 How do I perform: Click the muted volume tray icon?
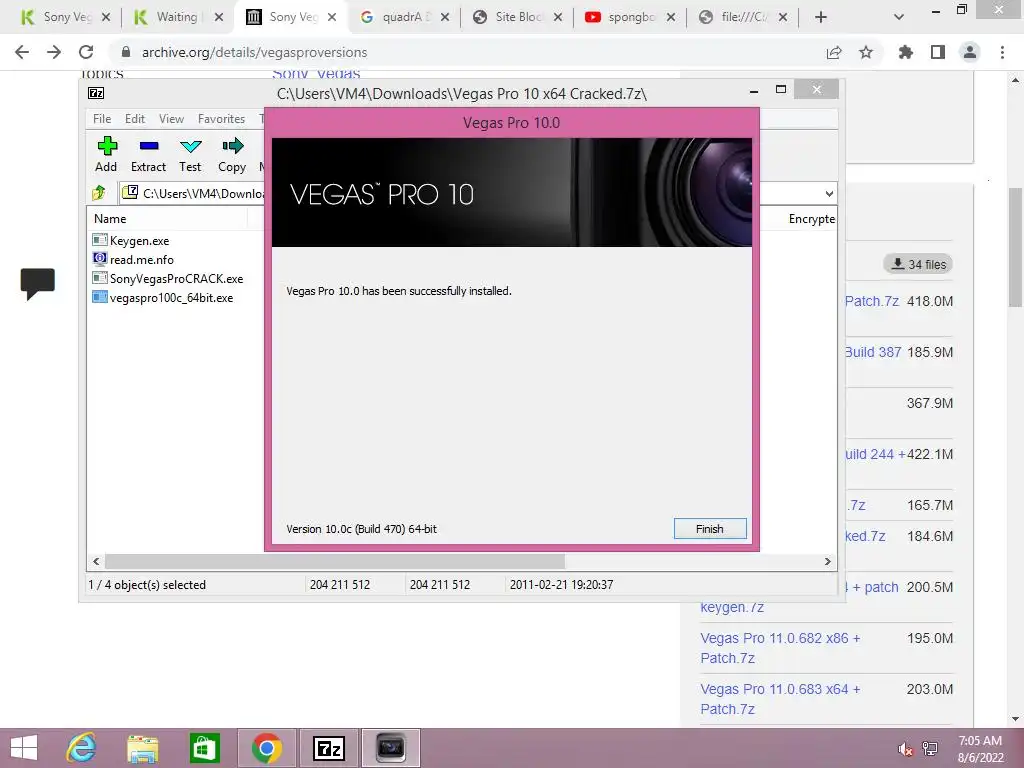click(x=905, y=748)
